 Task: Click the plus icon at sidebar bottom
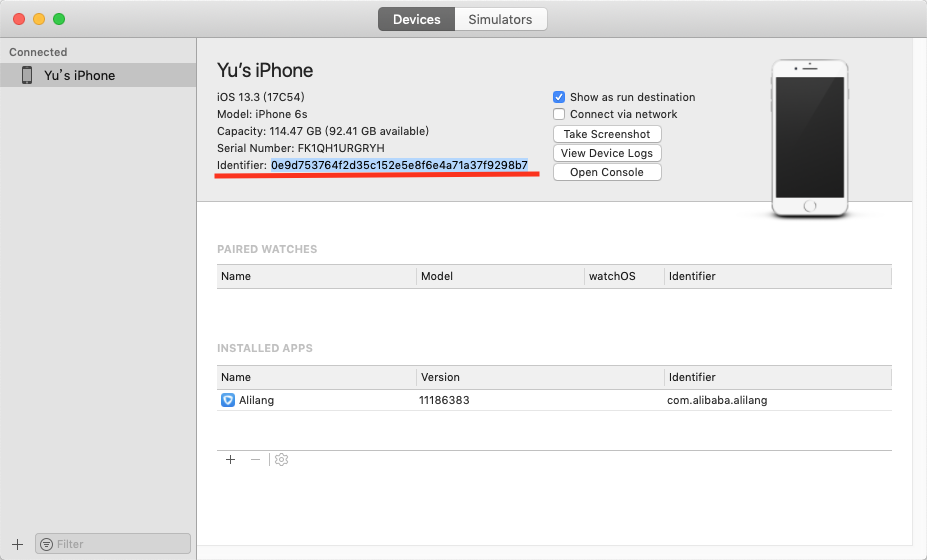[18, 544]
